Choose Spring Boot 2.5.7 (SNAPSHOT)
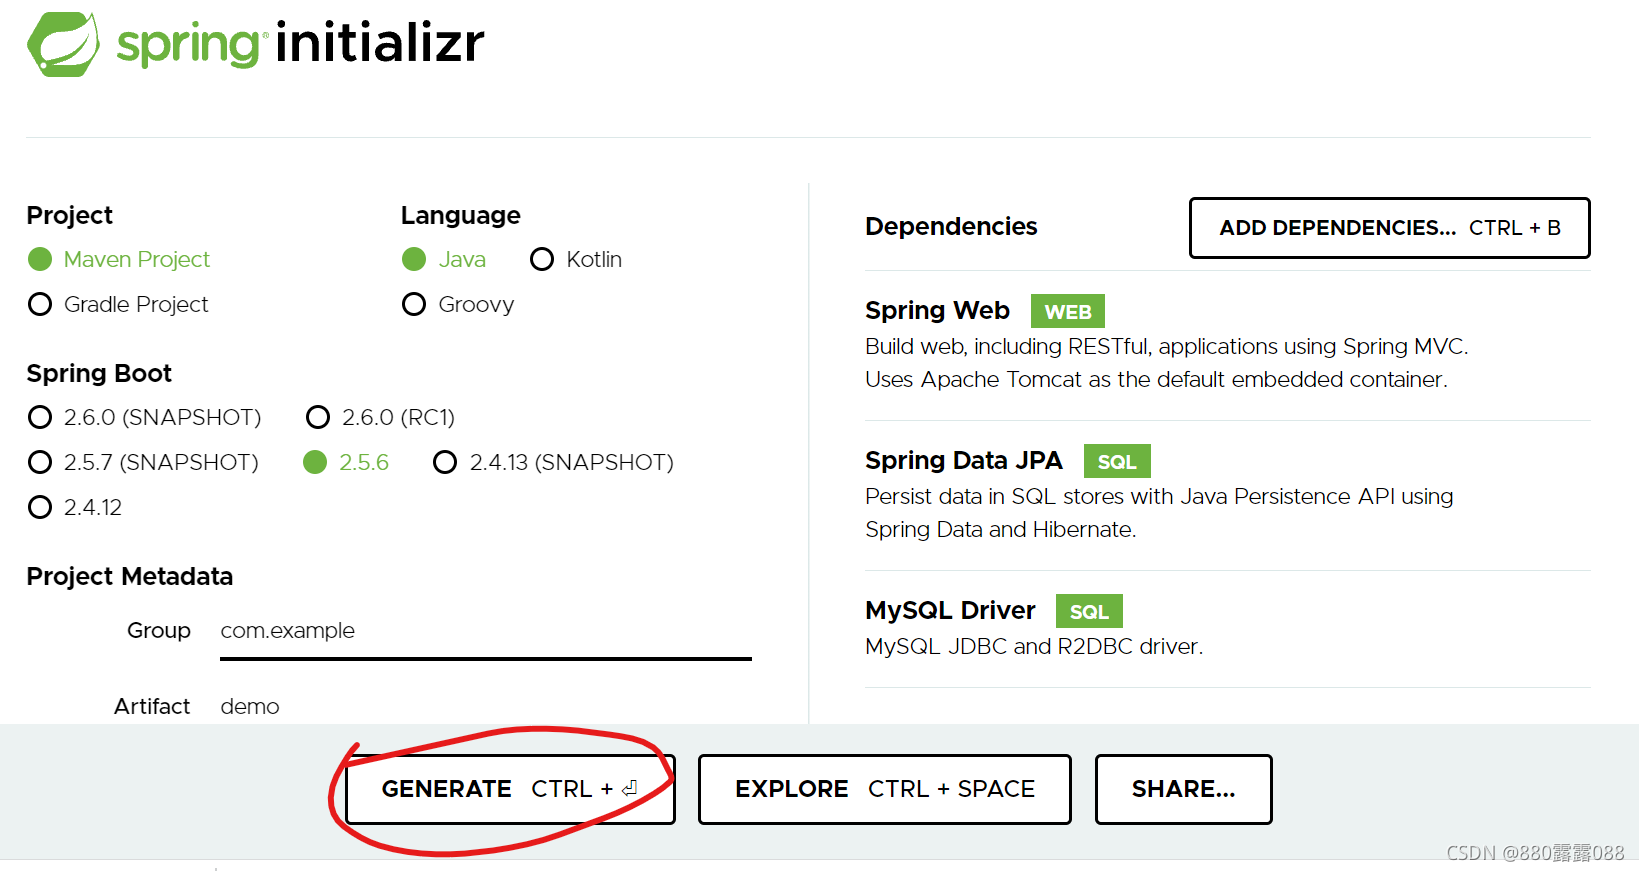1639x871 pixels. tap(40, 462)
